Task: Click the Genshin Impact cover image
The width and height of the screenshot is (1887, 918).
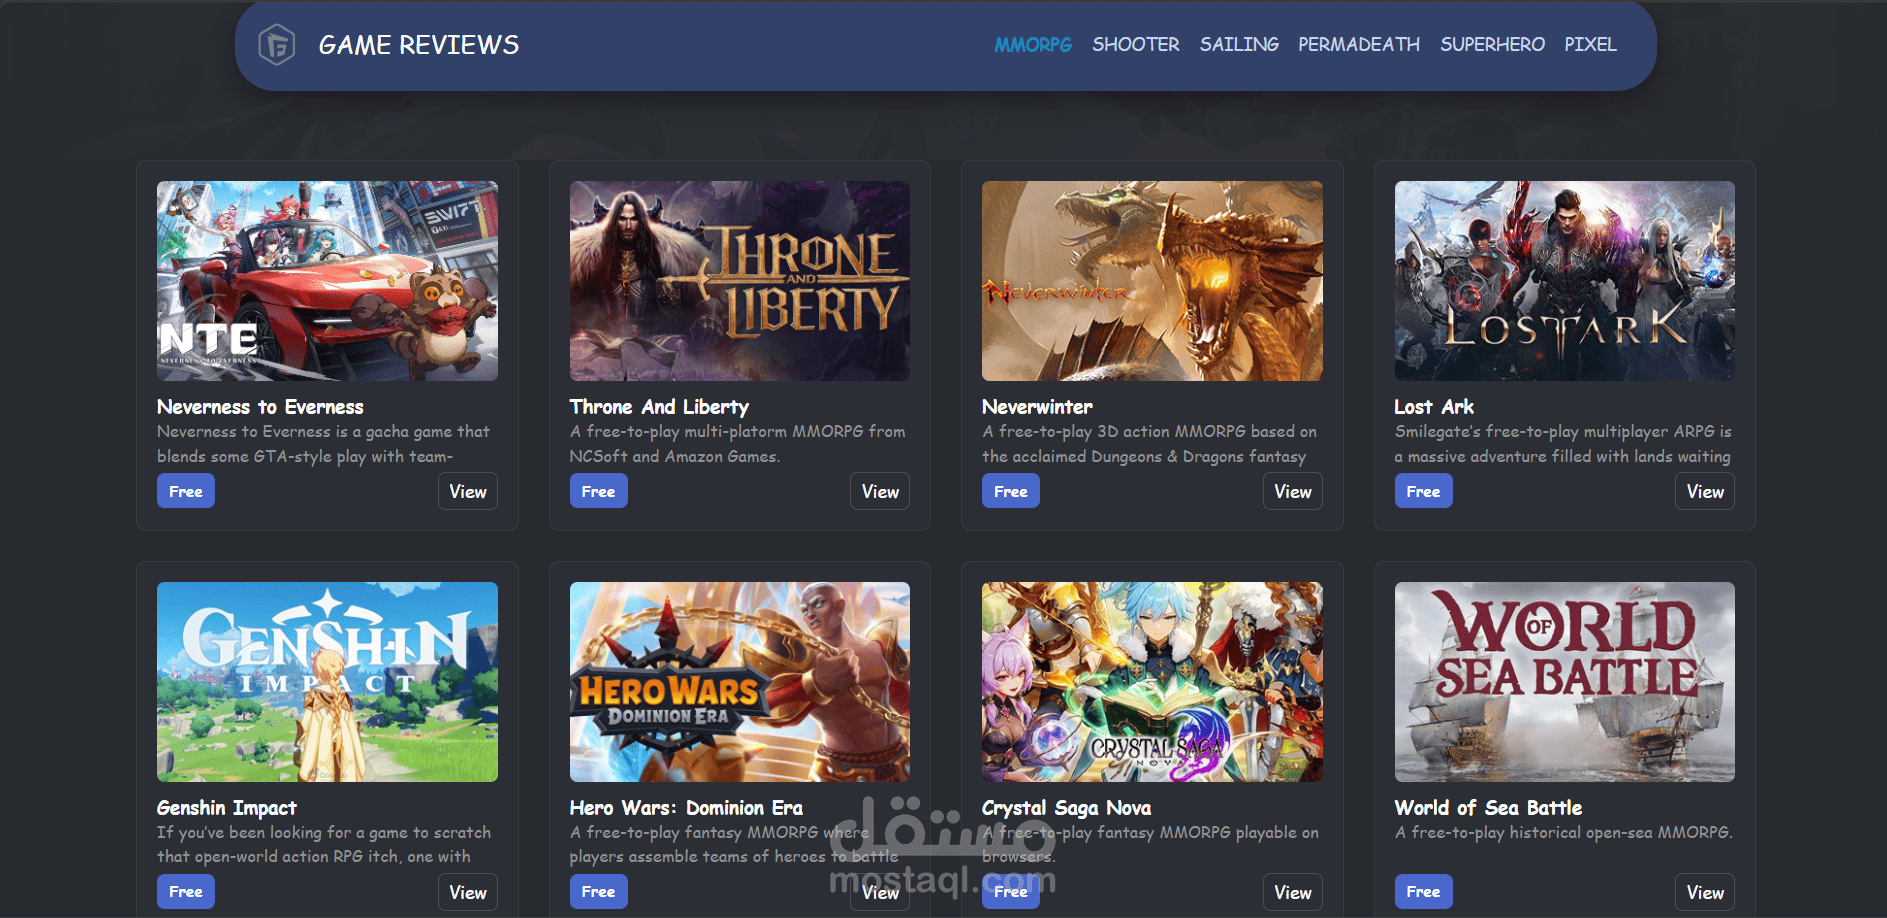Action: pos(327,682)
